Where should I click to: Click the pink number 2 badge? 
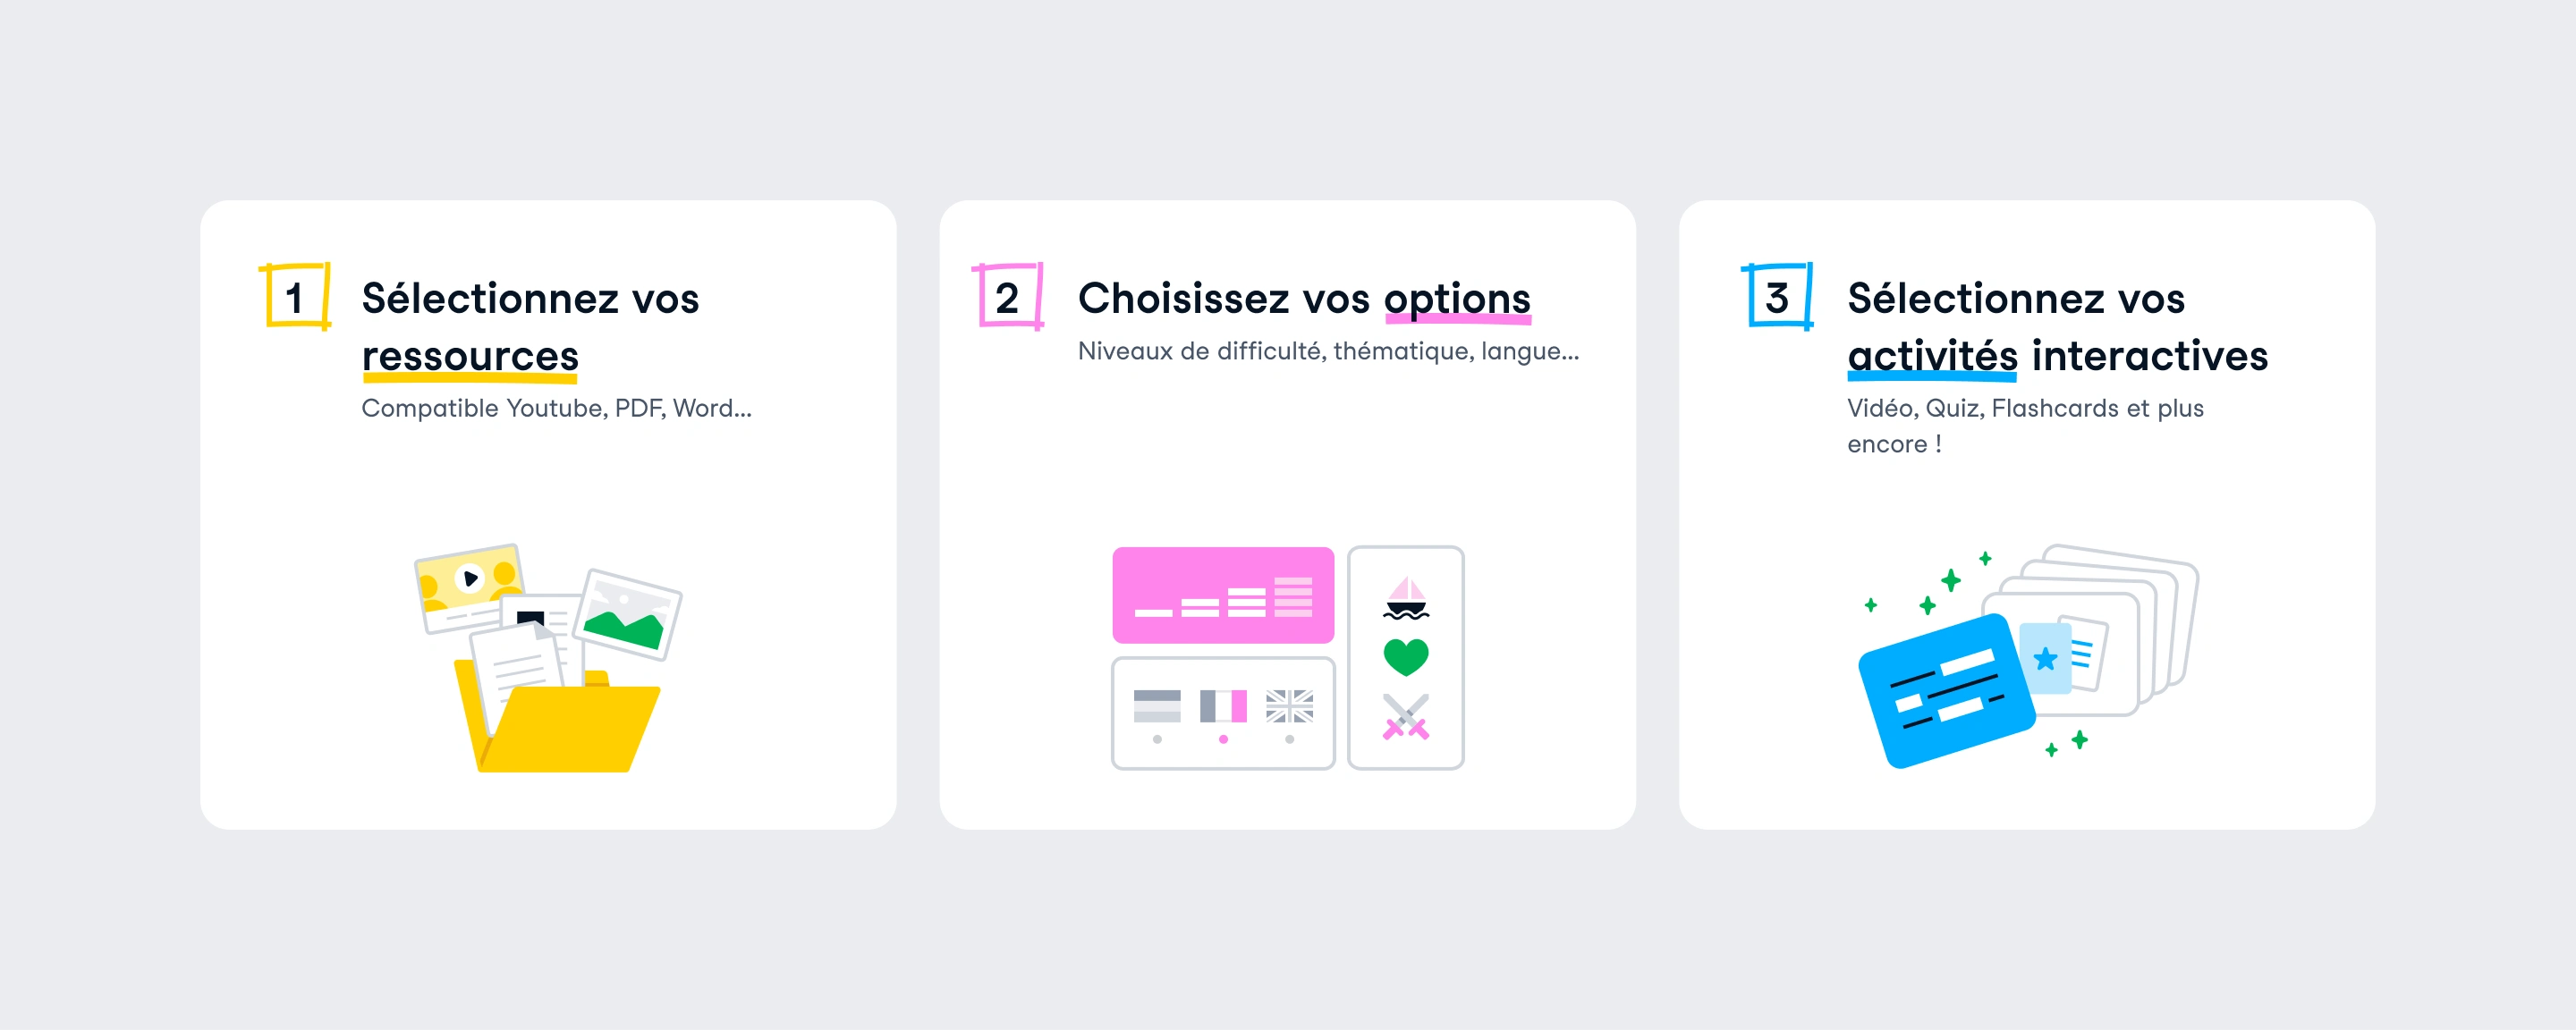(1008, 296)
